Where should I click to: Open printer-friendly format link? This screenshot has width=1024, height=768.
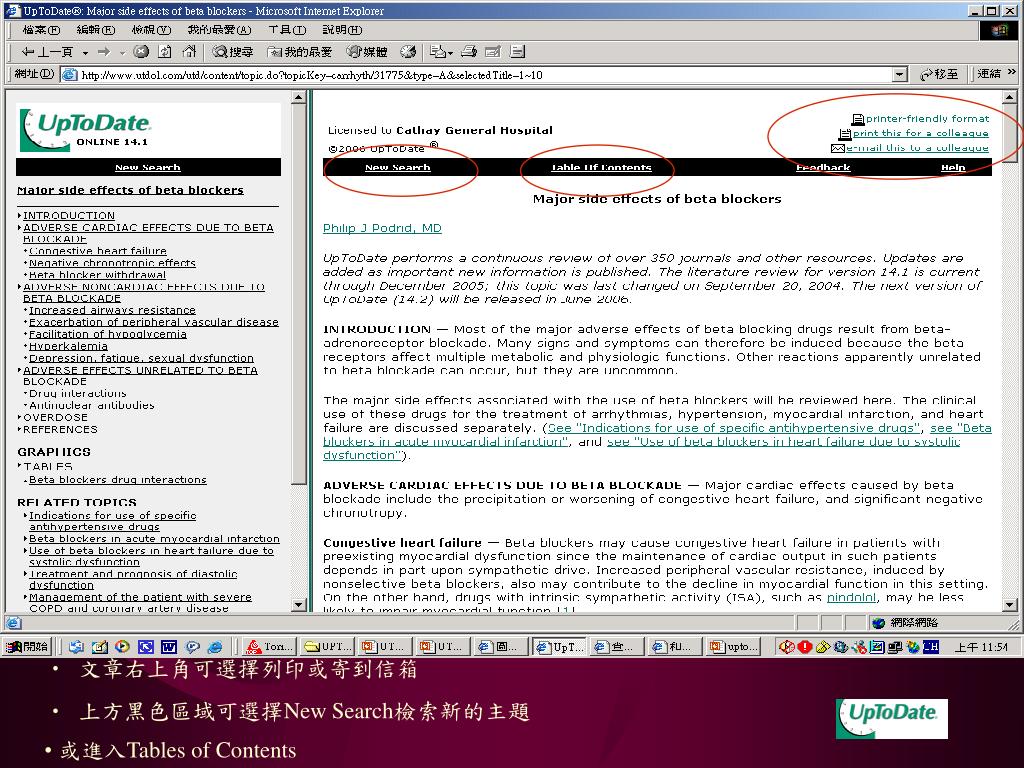(927, 119)
